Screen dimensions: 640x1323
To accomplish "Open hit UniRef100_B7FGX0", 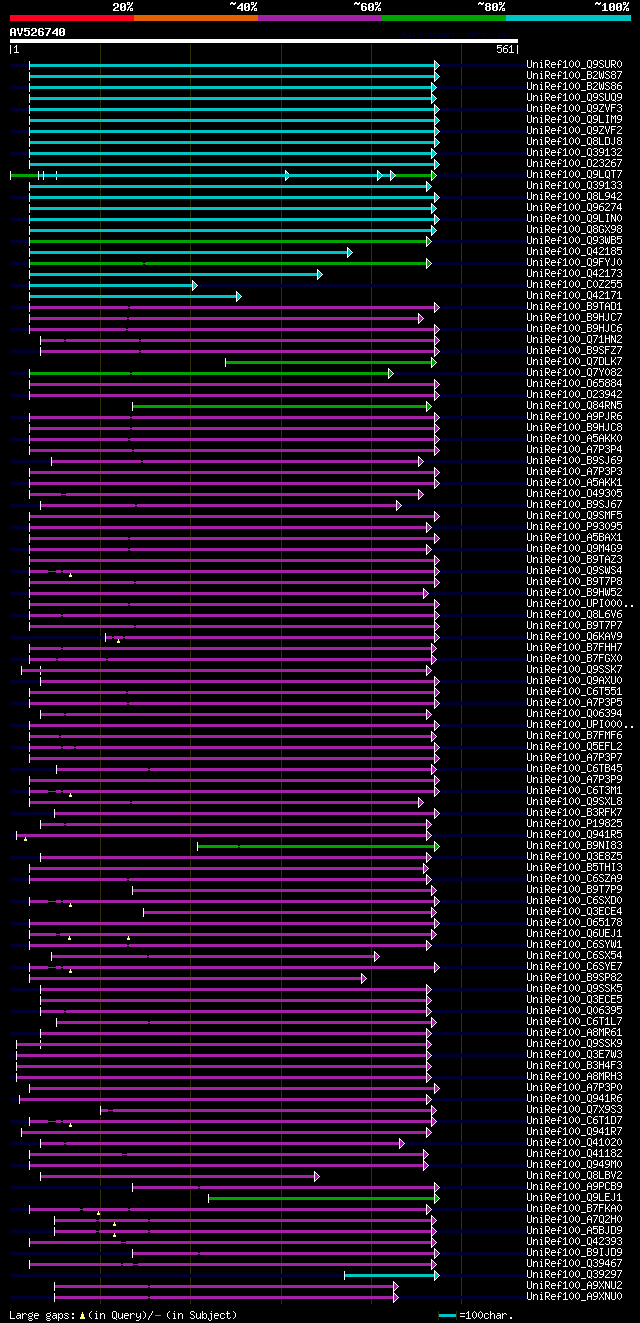I will coord(574,659).
